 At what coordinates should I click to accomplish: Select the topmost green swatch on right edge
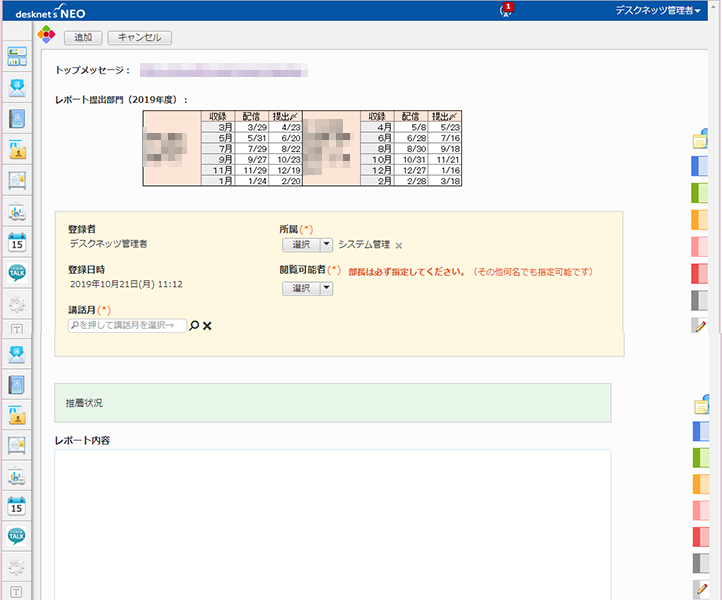pos(700,192)
